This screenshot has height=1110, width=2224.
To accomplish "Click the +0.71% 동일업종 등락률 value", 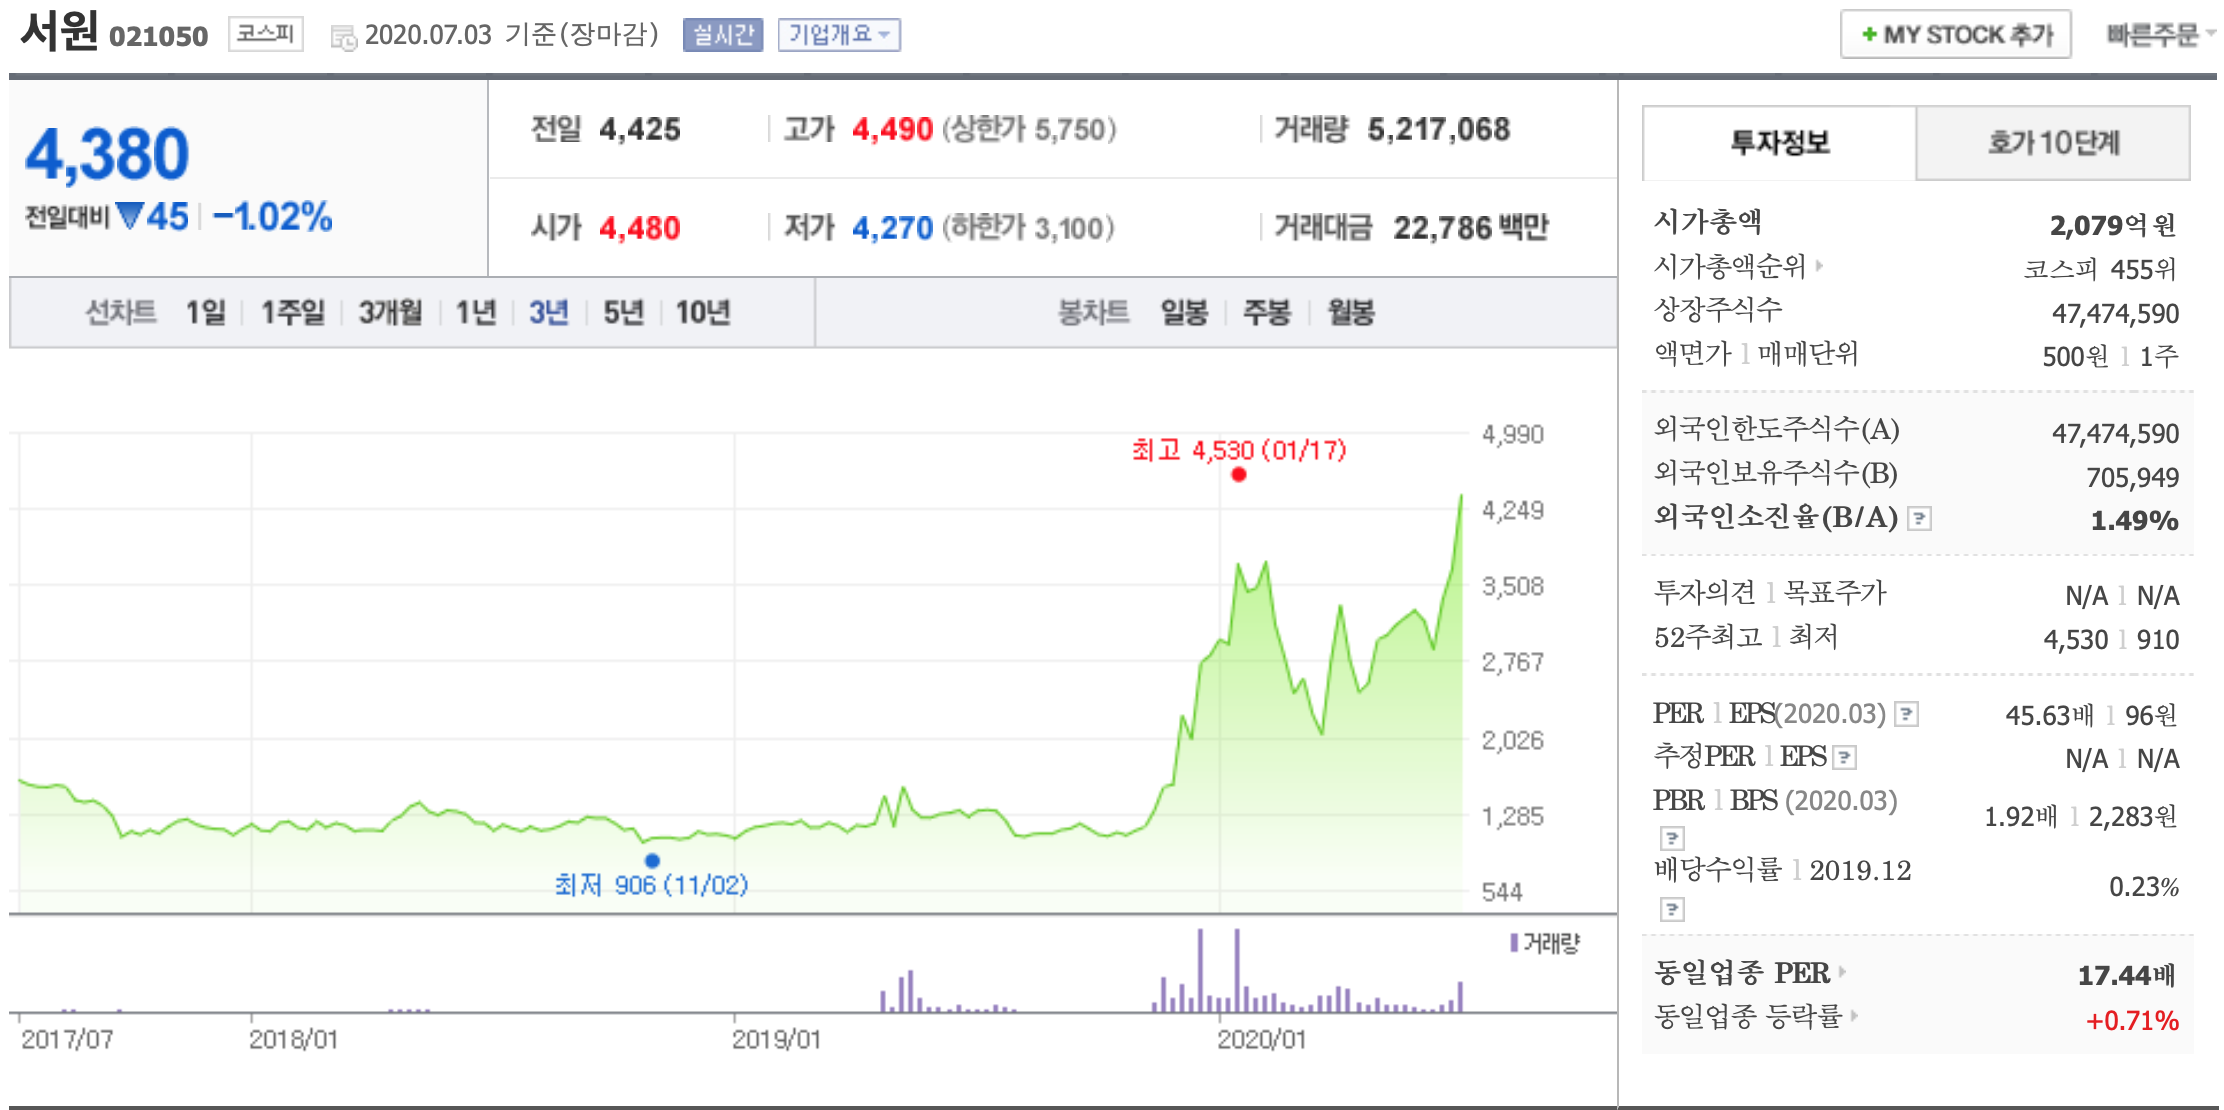I will [x=2132, y=1021].
